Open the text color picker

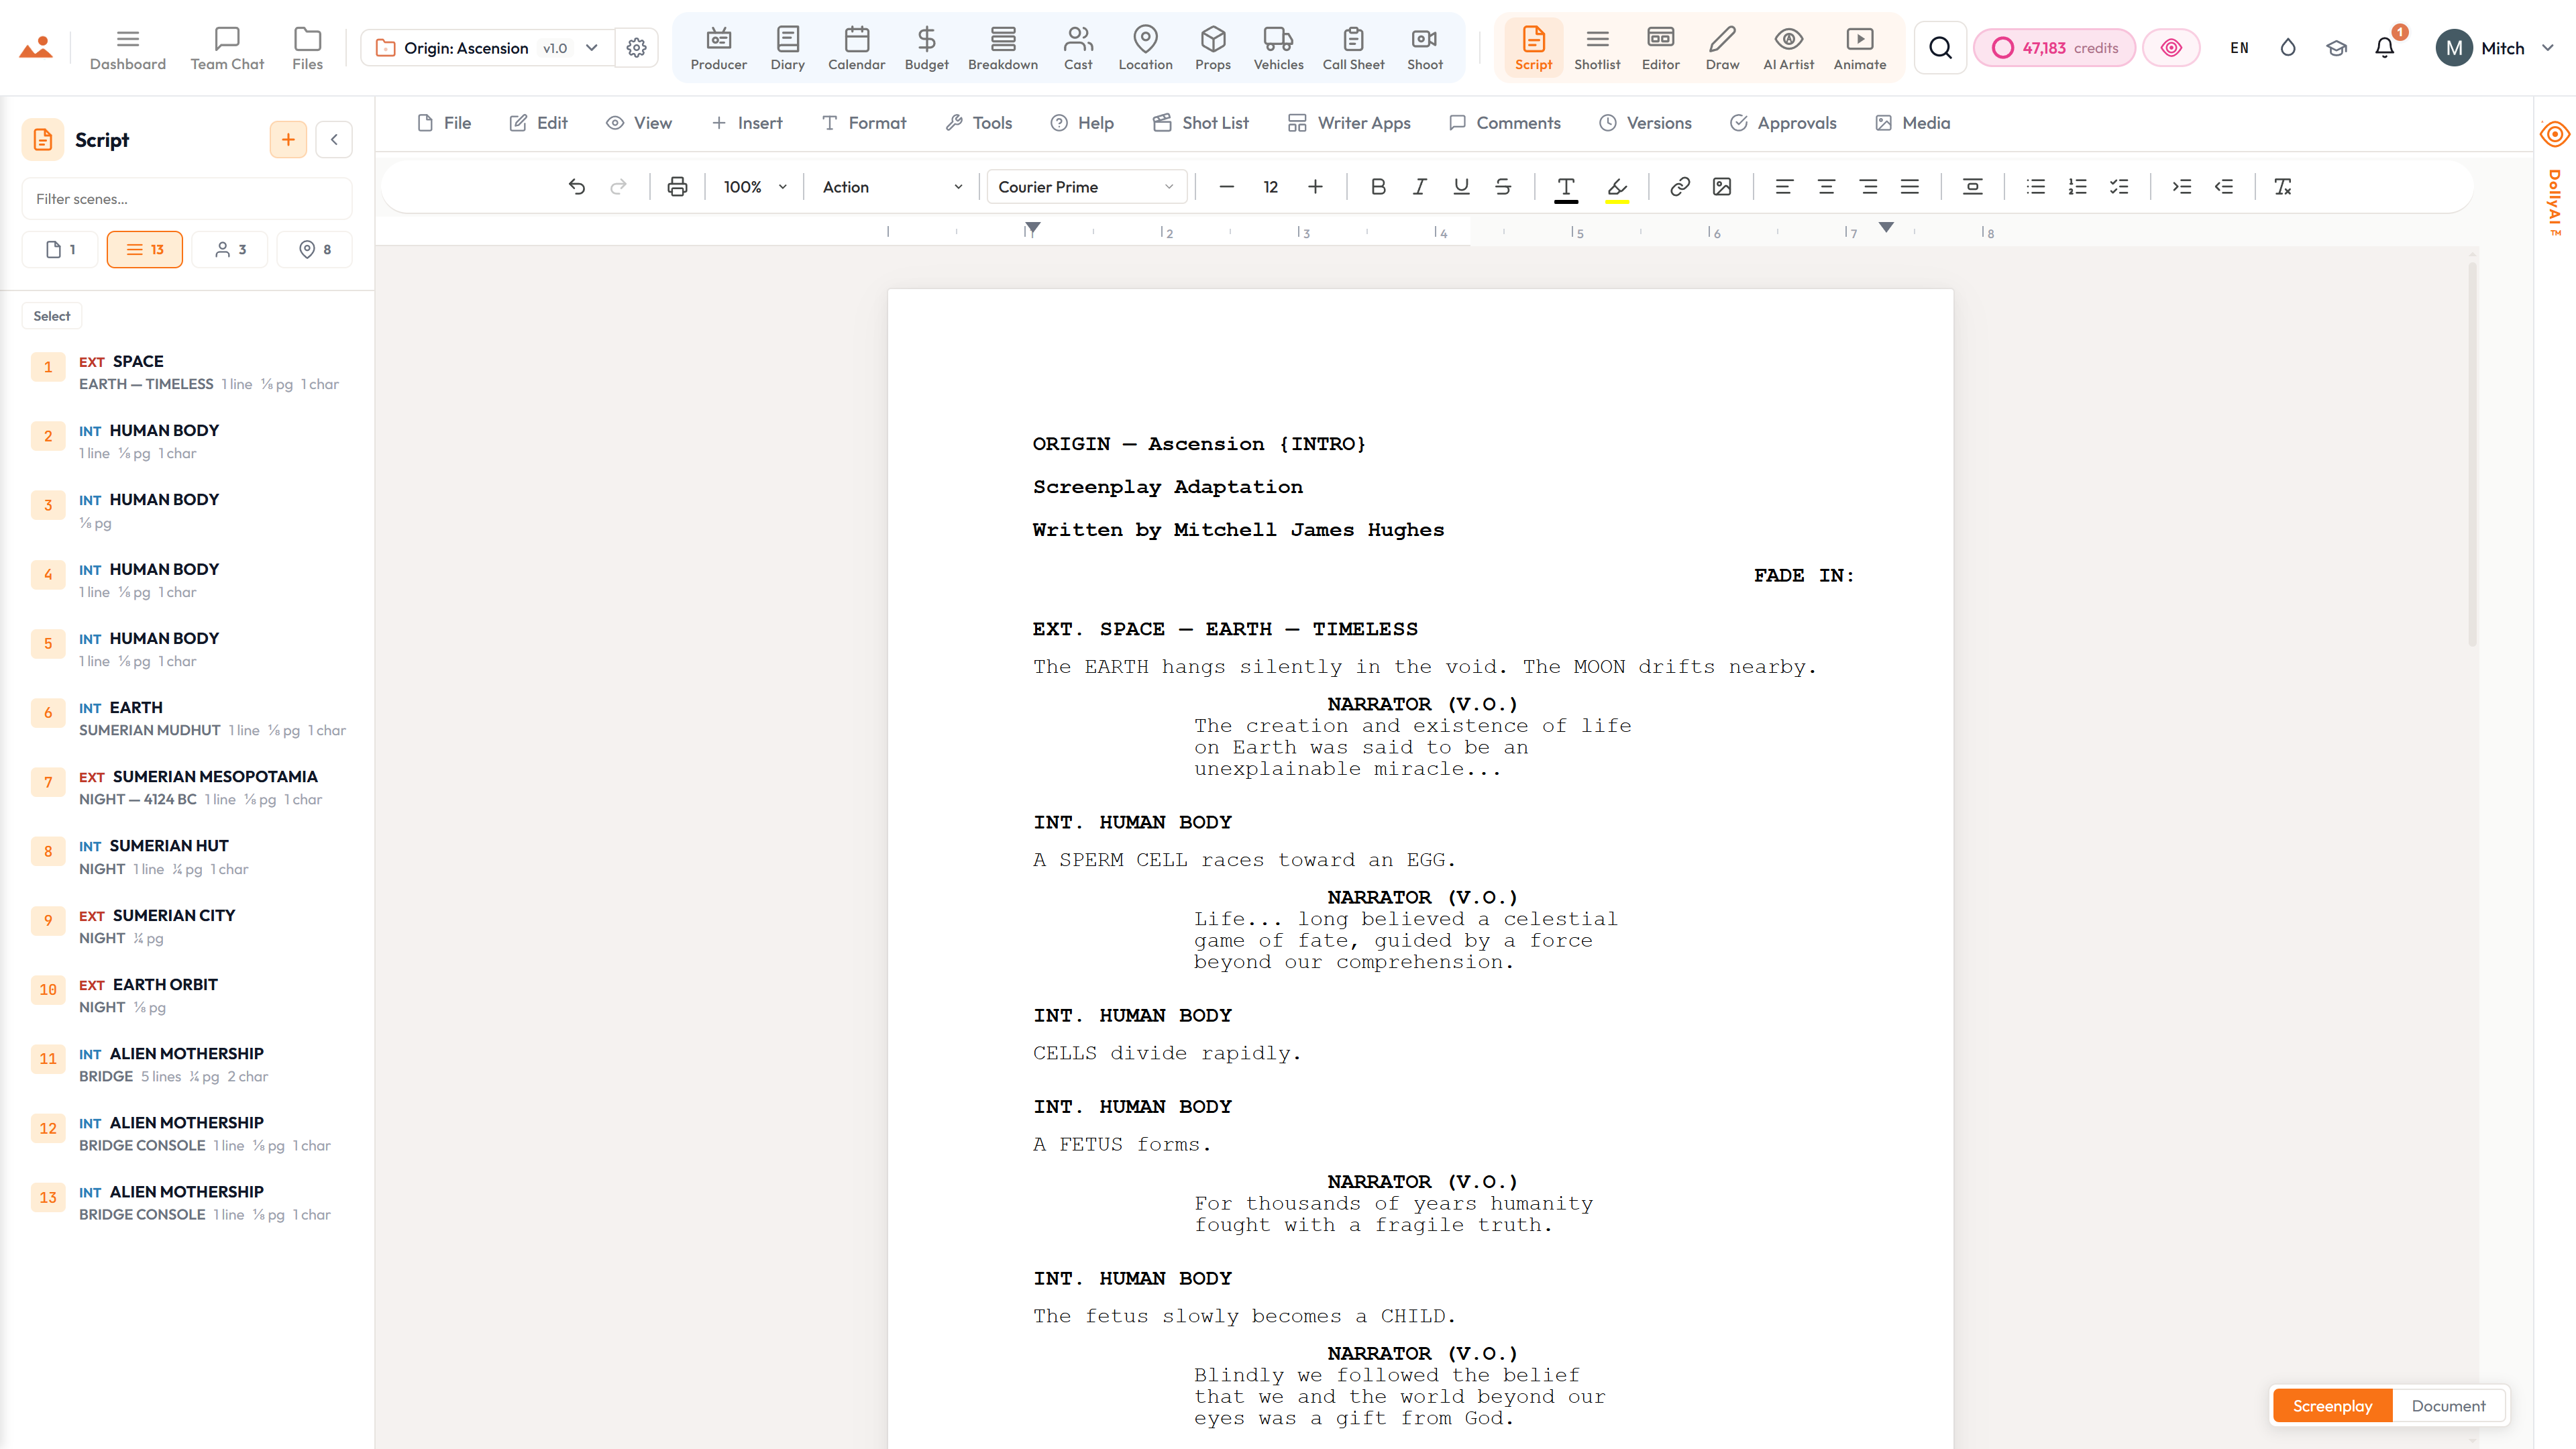coord(1566,187)
